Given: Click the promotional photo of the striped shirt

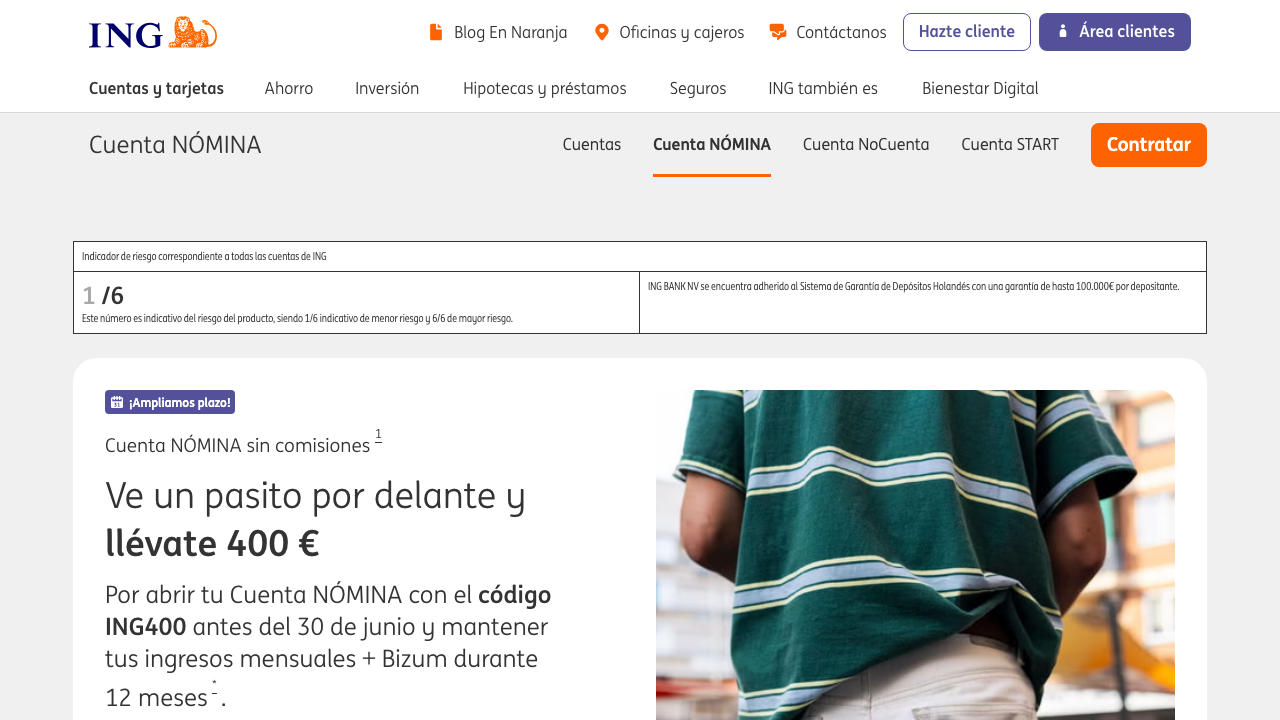Looking at the screenshot, I should 915,555.
